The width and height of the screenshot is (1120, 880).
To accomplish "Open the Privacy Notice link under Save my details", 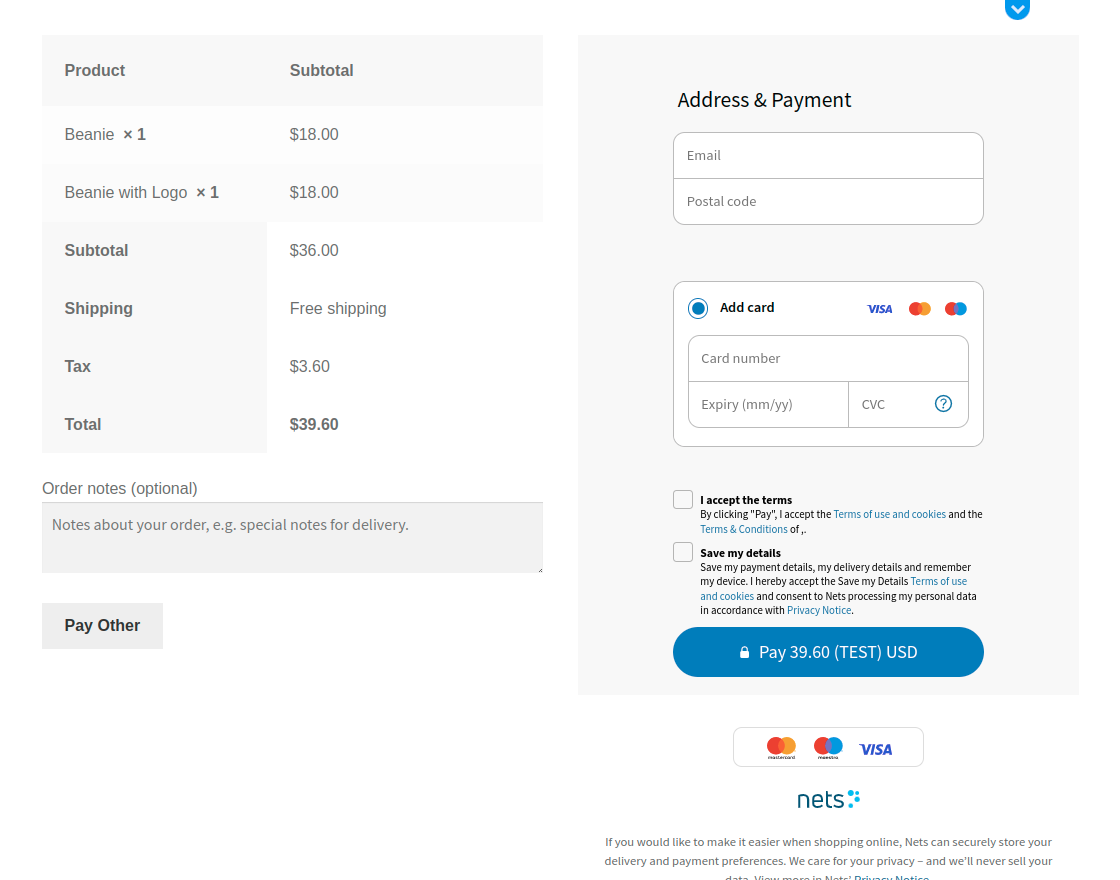I will pos(818,610).
